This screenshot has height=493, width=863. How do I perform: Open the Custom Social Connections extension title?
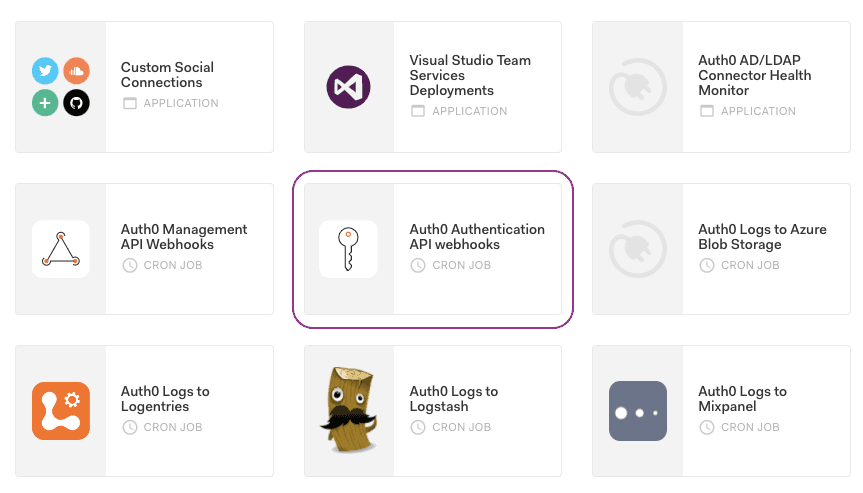click(167, 75)
